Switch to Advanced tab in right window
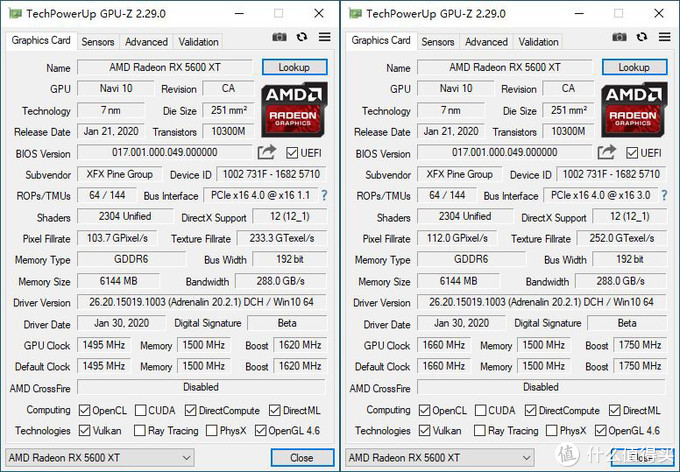 (x=487, y=42)
